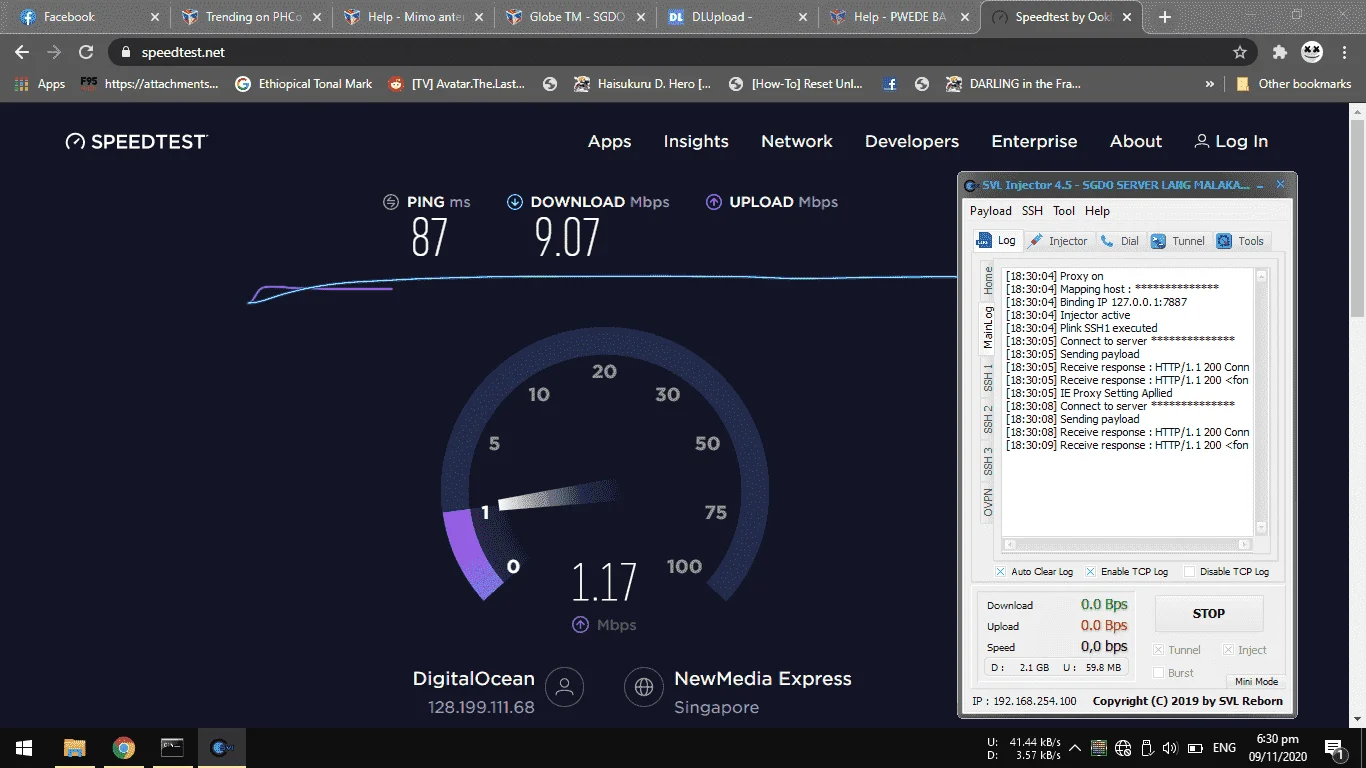The width and height of the screenshot is (1366, 768).
Task: Open the Tool menu
Action: pyautogui.click(x=1064, y=211)
